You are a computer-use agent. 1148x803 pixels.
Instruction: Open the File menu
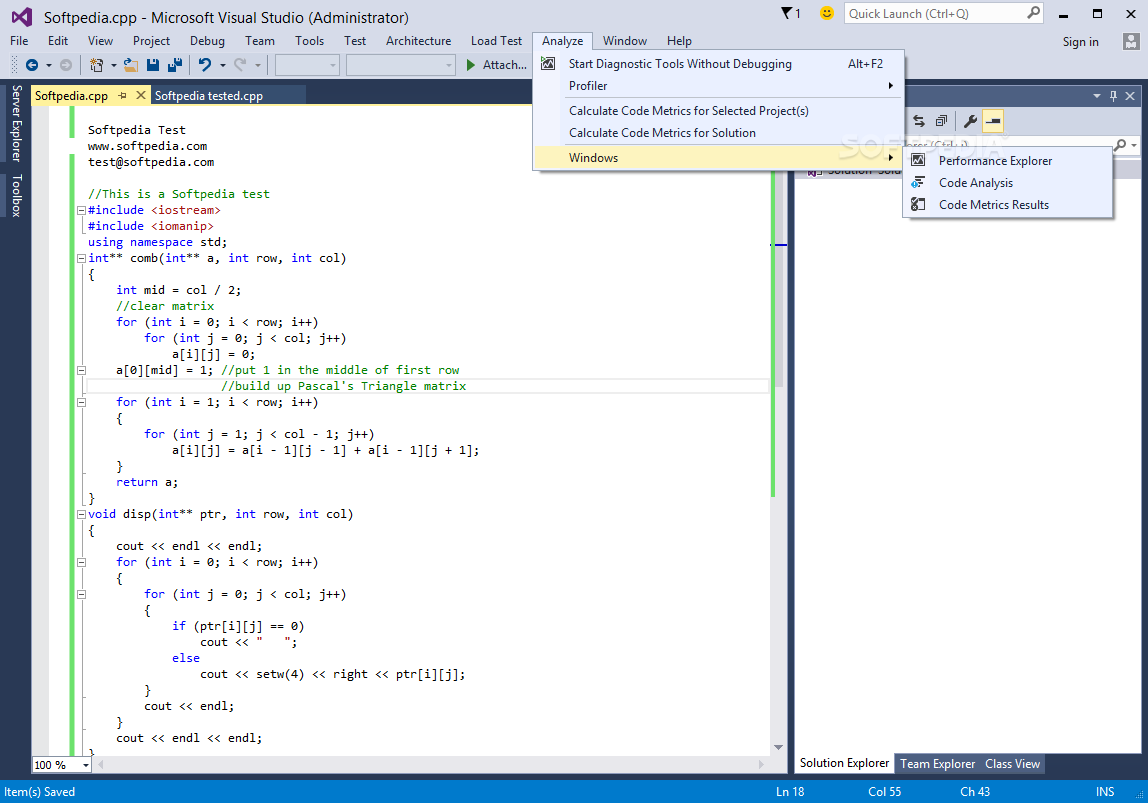tap(19, 41)
